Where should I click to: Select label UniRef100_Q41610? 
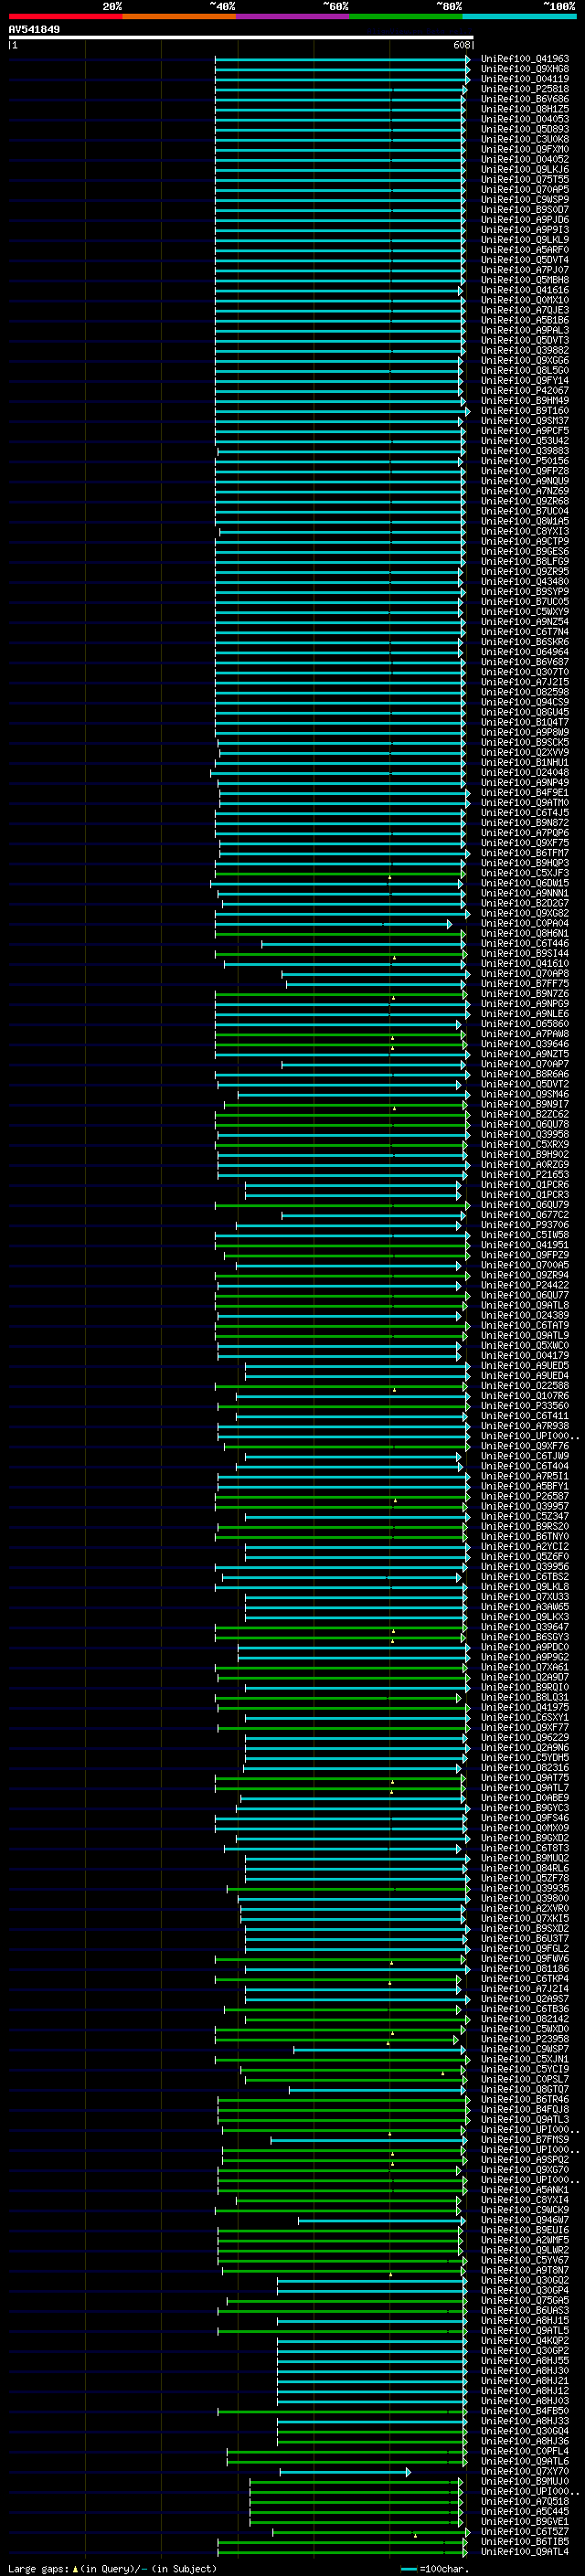coord(525,963)
